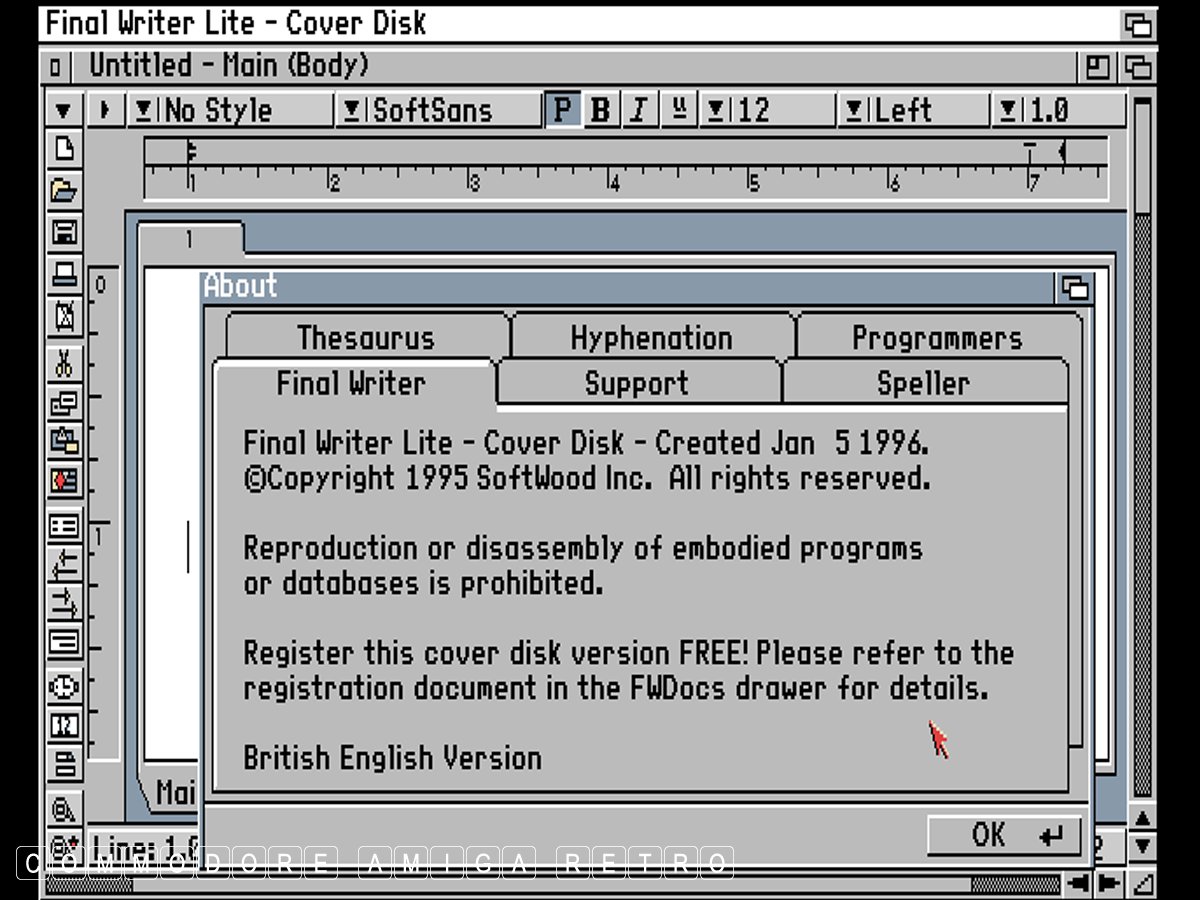Click the Save disk icon
The height and width of the screenshot is (900, 1200).
coord(64,233)
